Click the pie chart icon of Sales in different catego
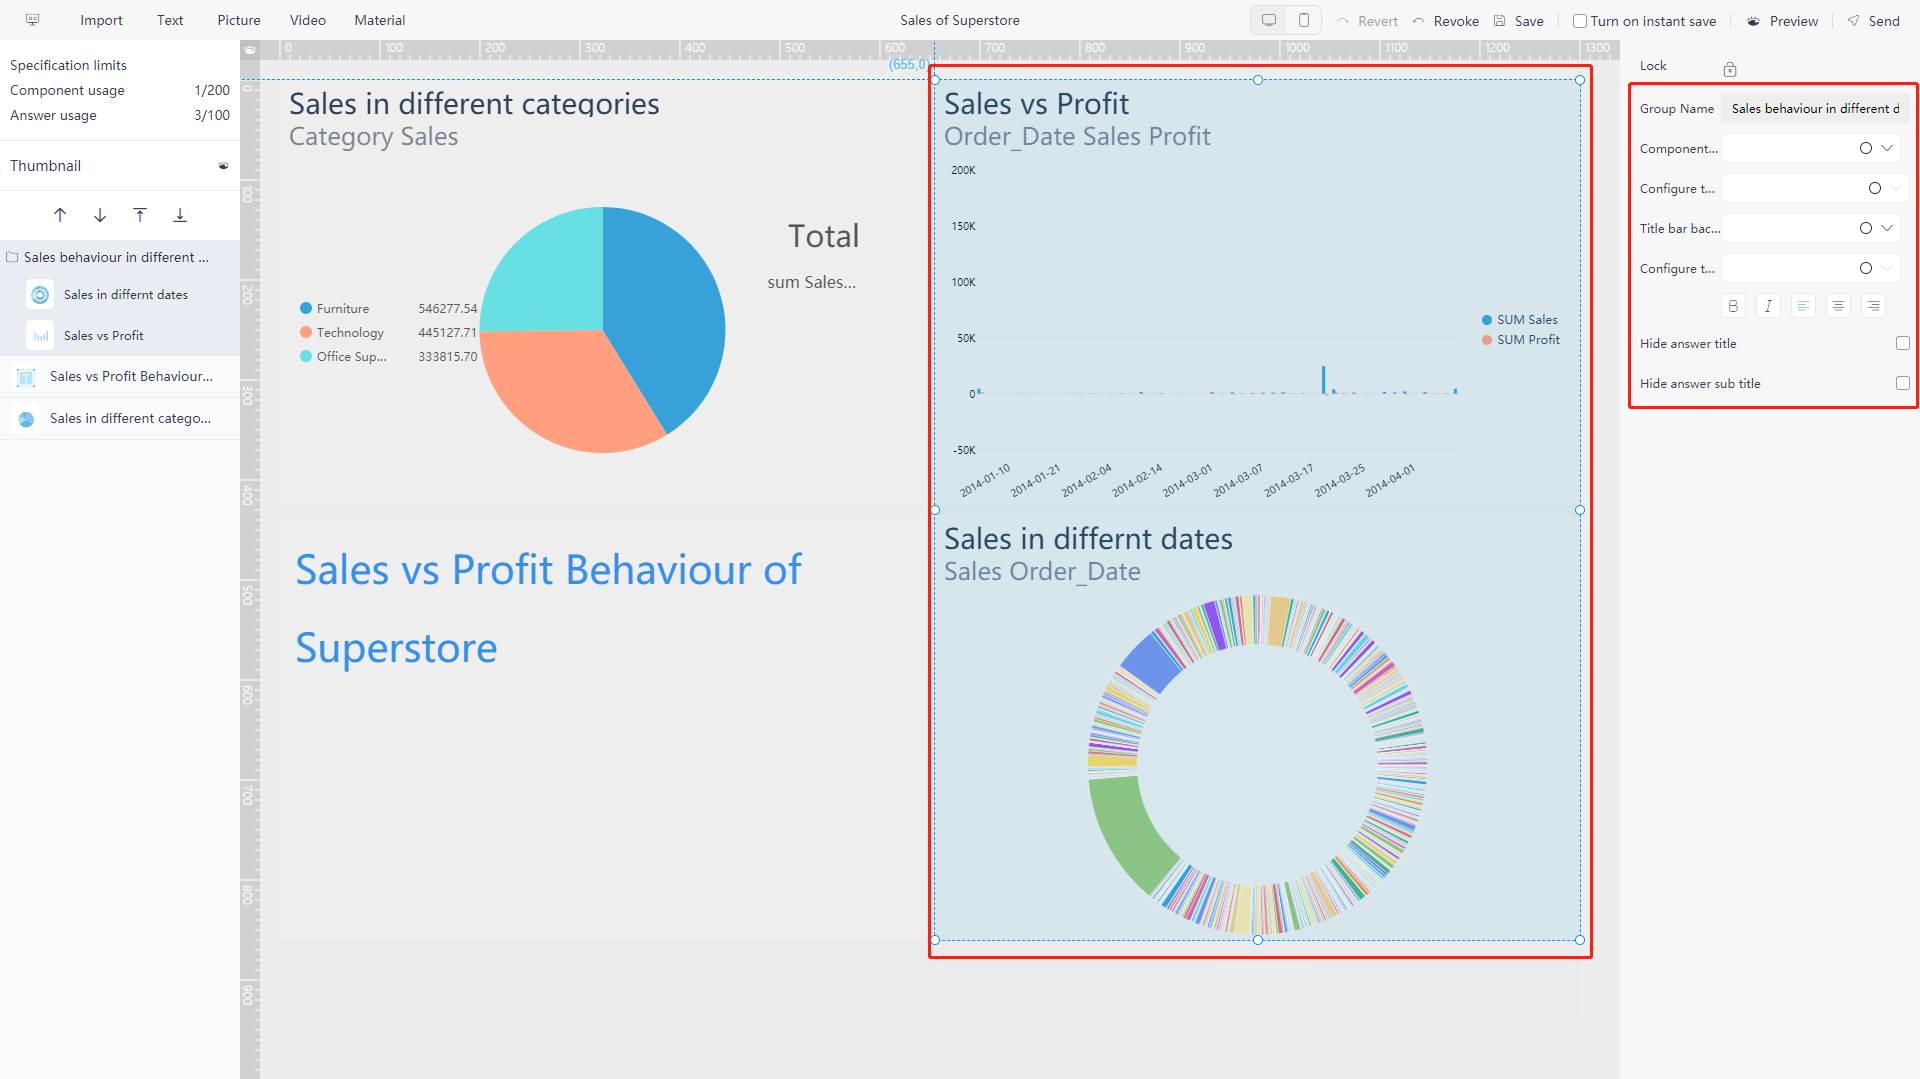 tap(27, 419)
